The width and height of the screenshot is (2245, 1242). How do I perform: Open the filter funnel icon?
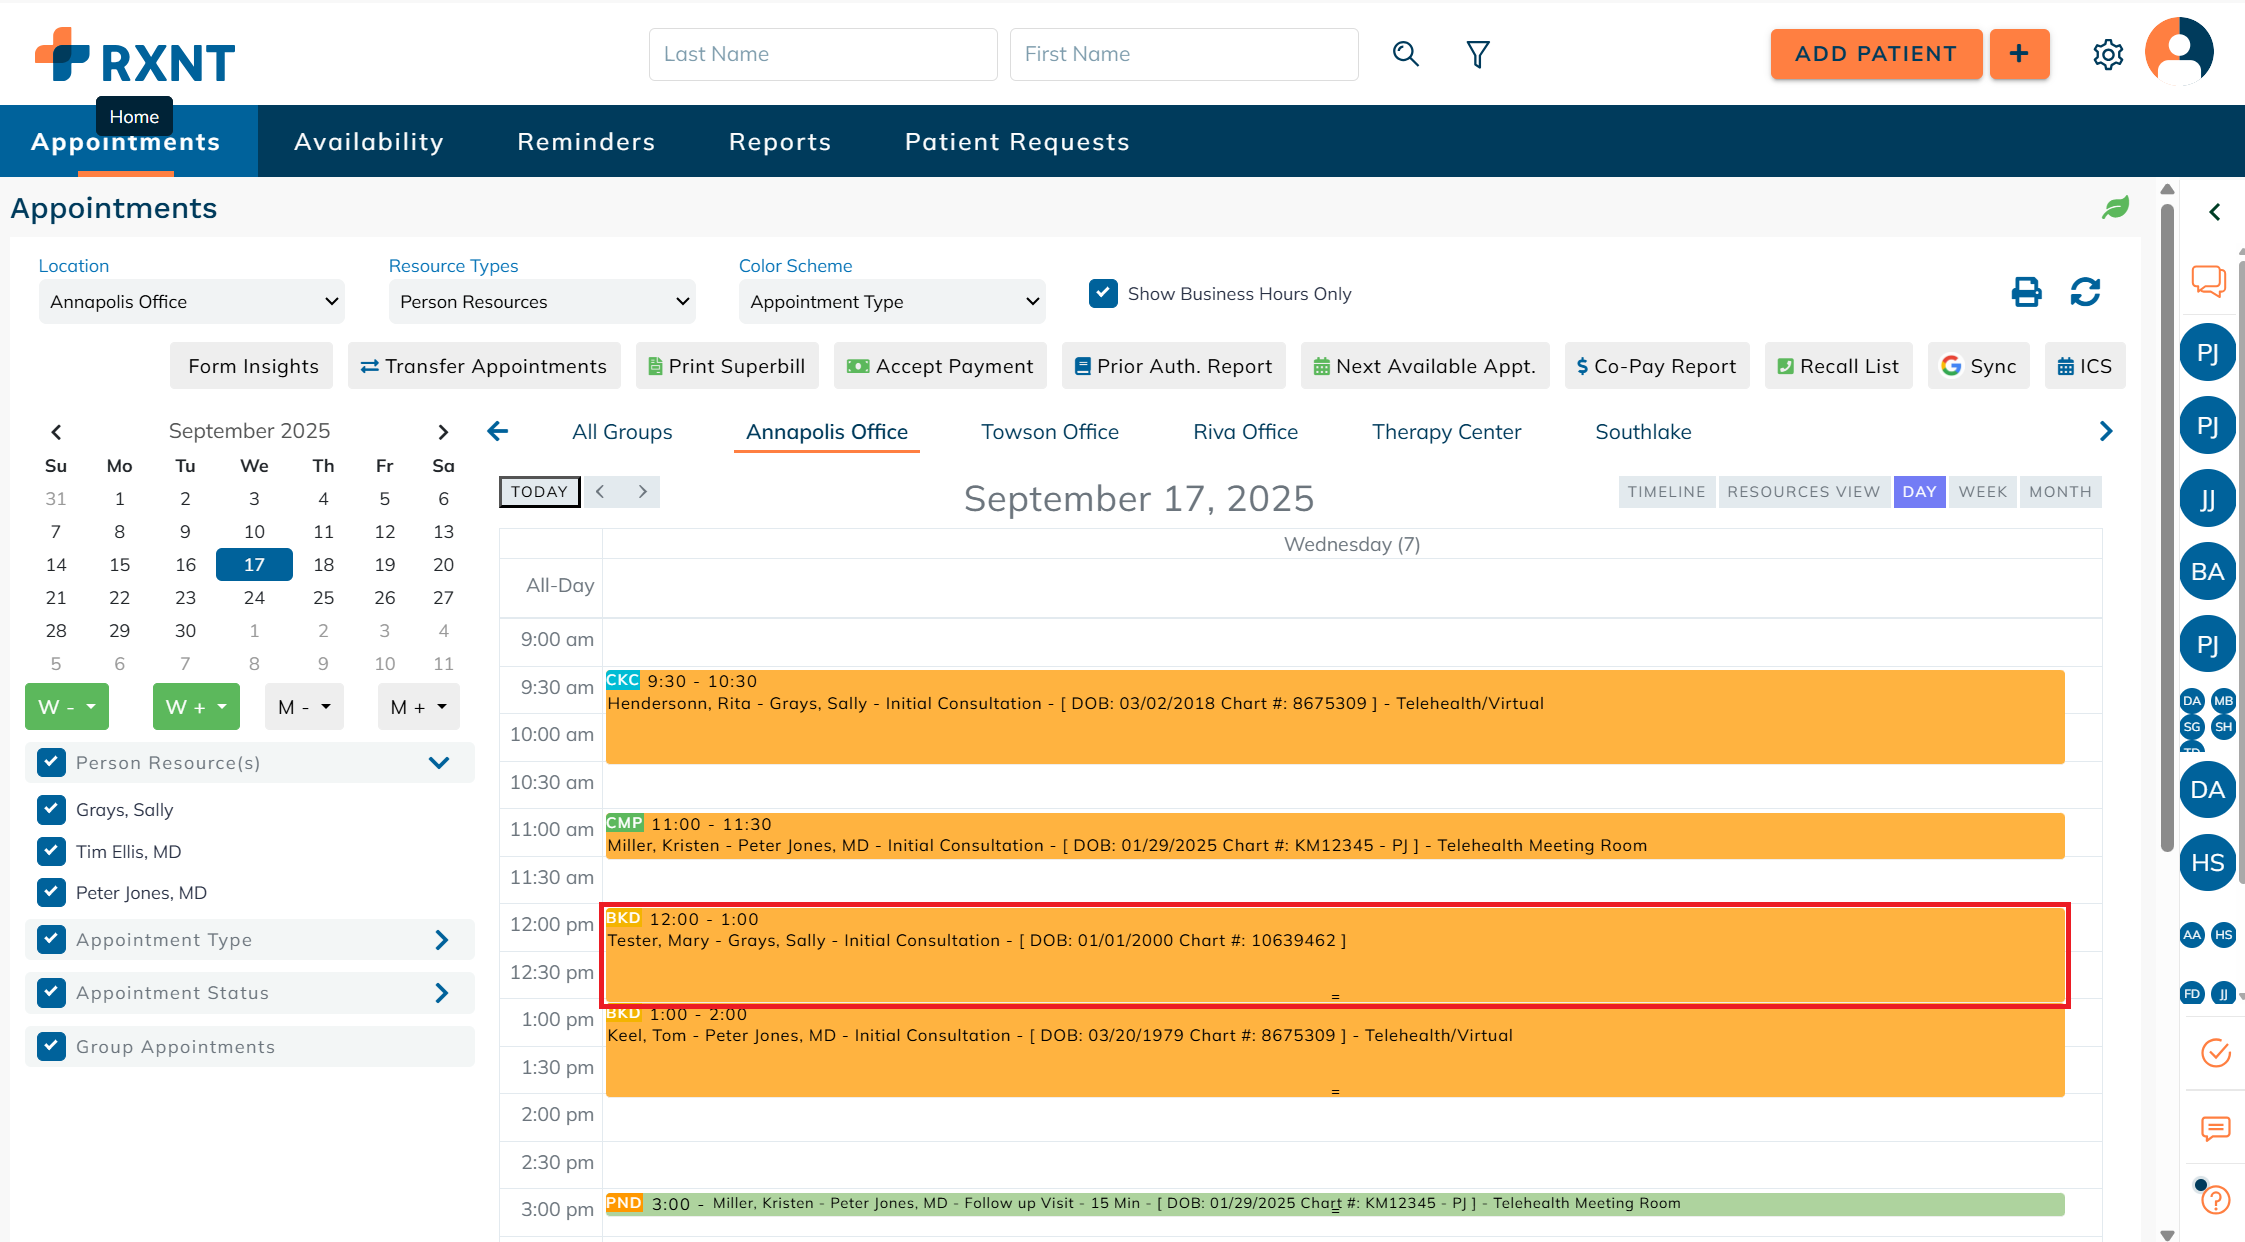pyautogui.click(x=1477, y=54)
